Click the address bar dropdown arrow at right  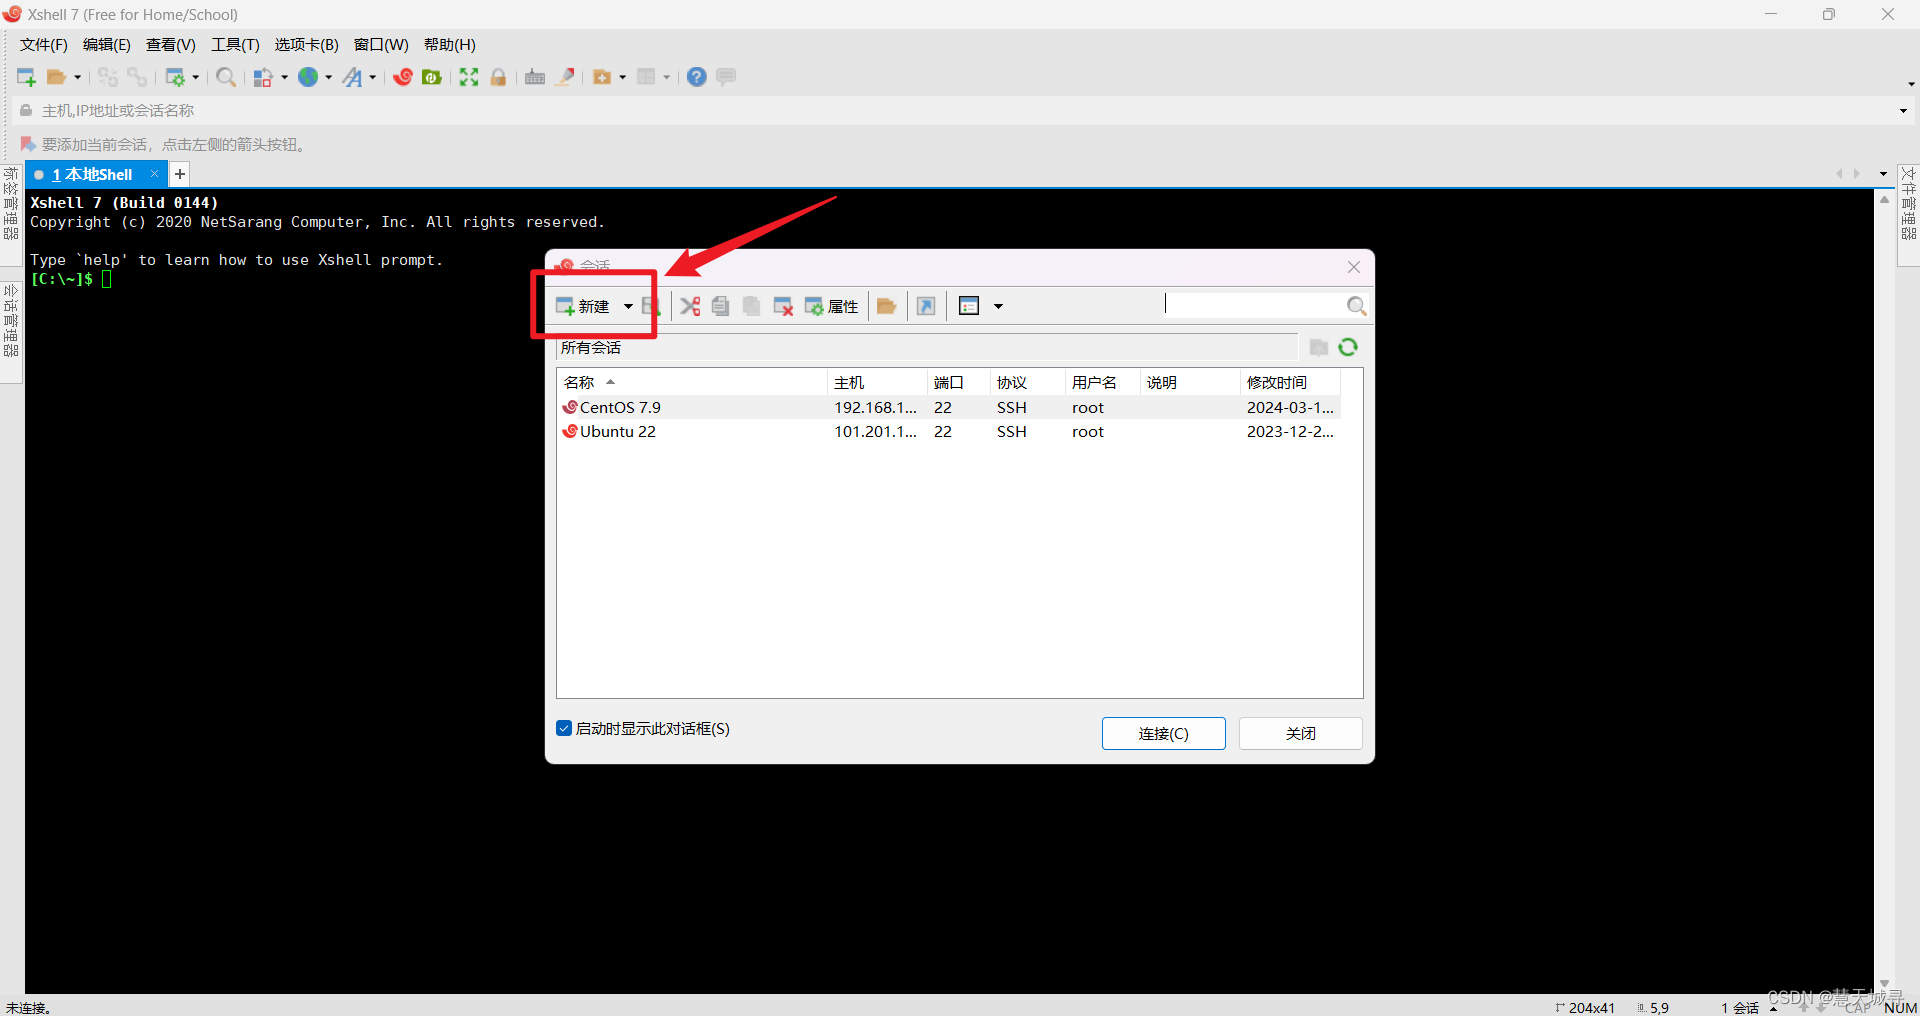click(x=1903, y=111)
